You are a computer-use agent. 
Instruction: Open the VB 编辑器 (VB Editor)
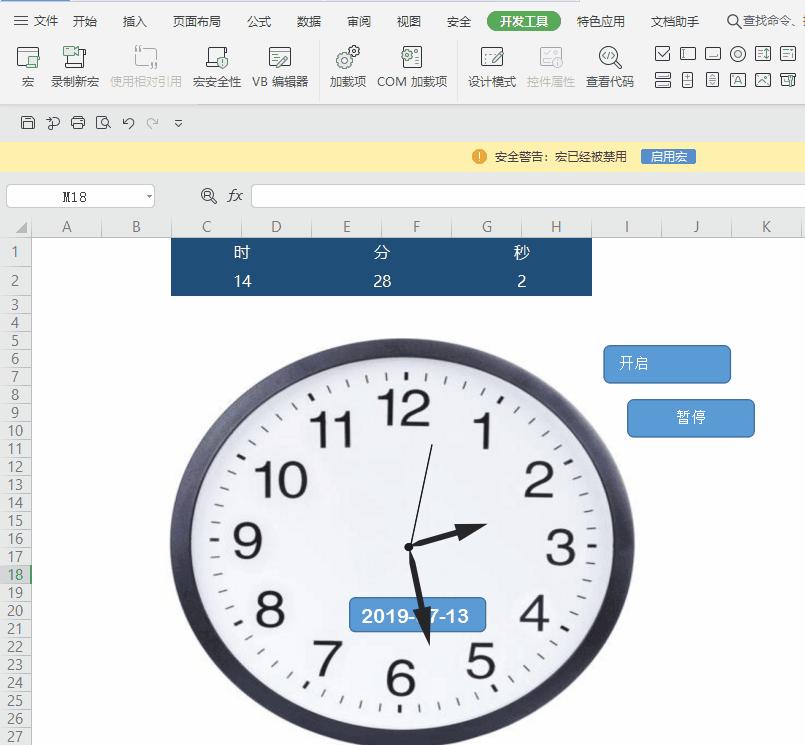point(281,64)
